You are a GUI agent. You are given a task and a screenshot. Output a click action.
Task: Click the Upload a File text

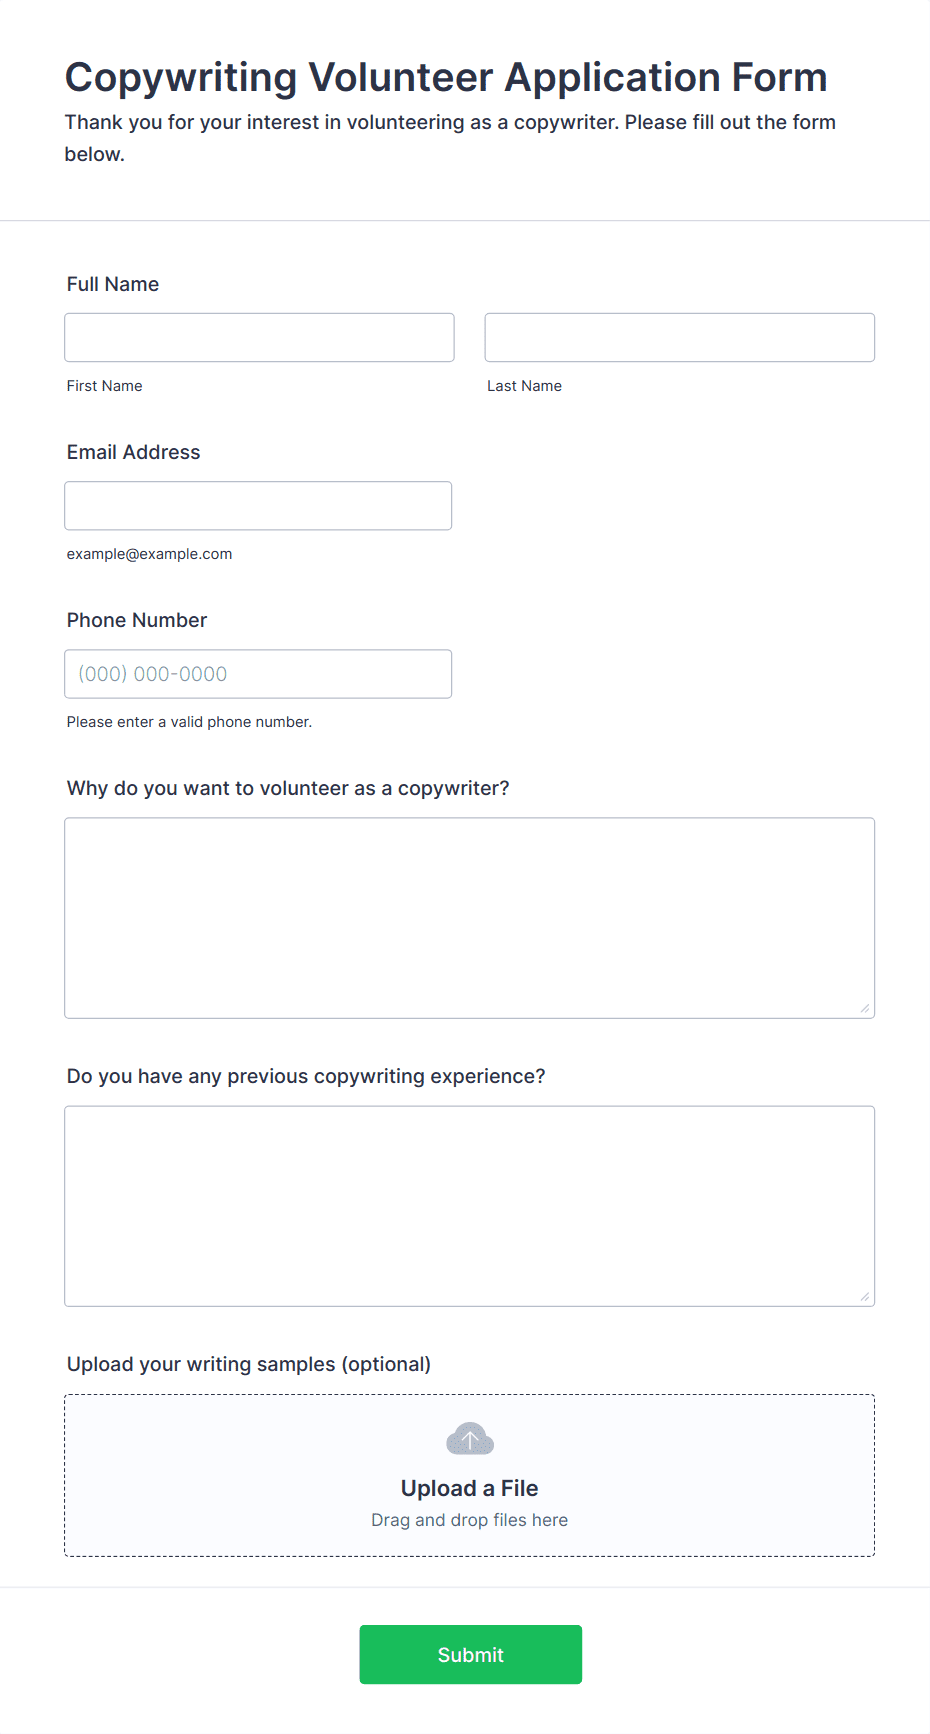pos(469,1488)
